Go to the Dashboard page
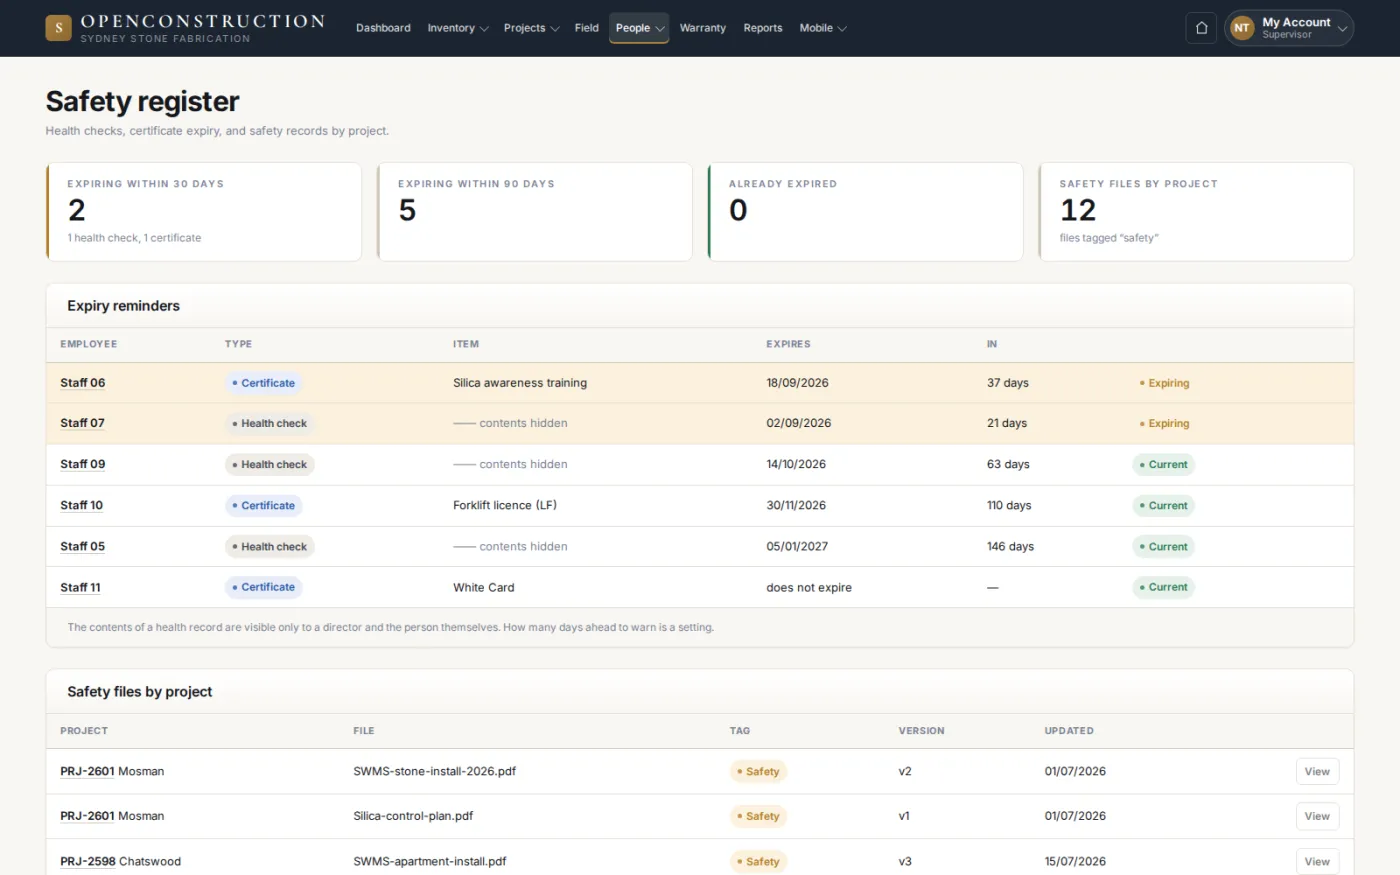The width and height of the screenshot is (1400, 875). click(383, 28)
